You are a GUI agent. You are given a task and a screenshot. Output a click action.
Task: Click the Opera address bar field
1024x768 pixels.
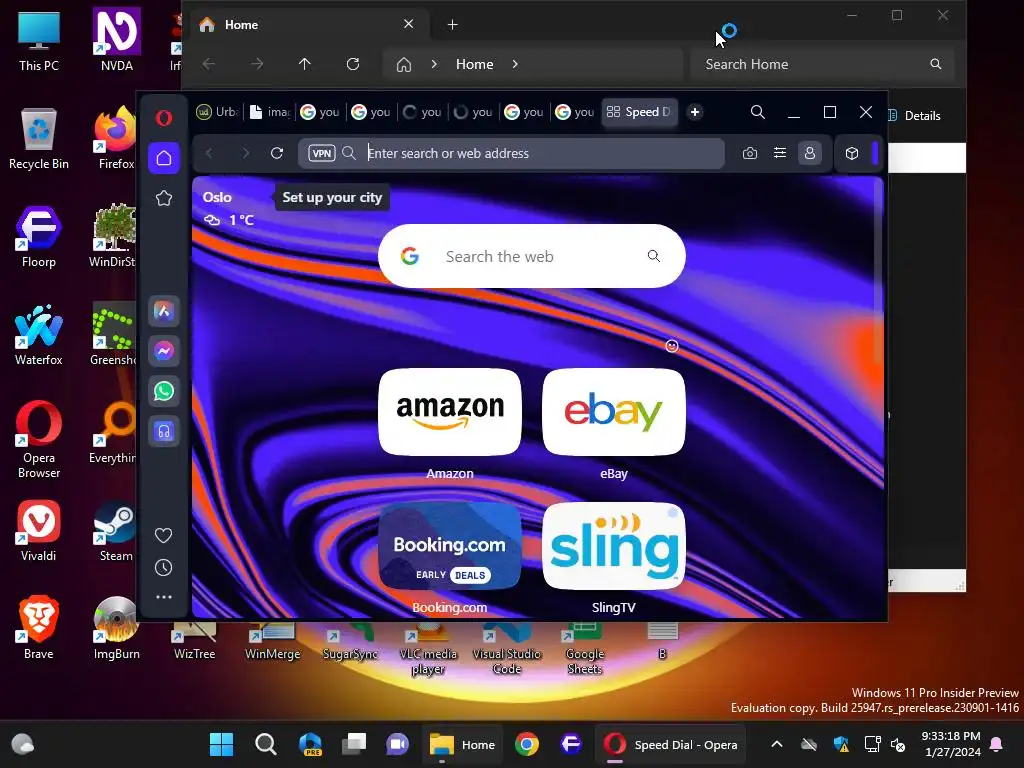coord(513,153)
